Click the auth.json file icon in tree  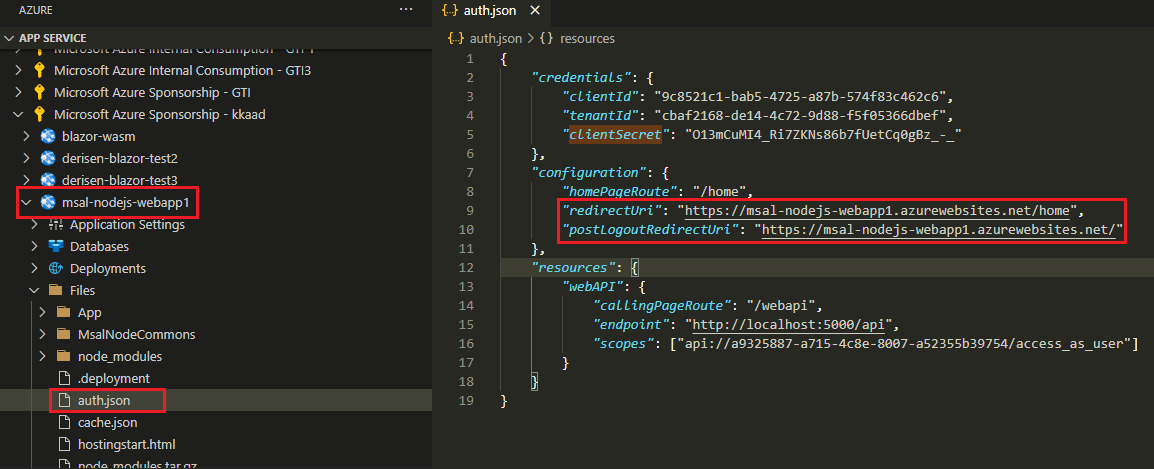(64, 400)
